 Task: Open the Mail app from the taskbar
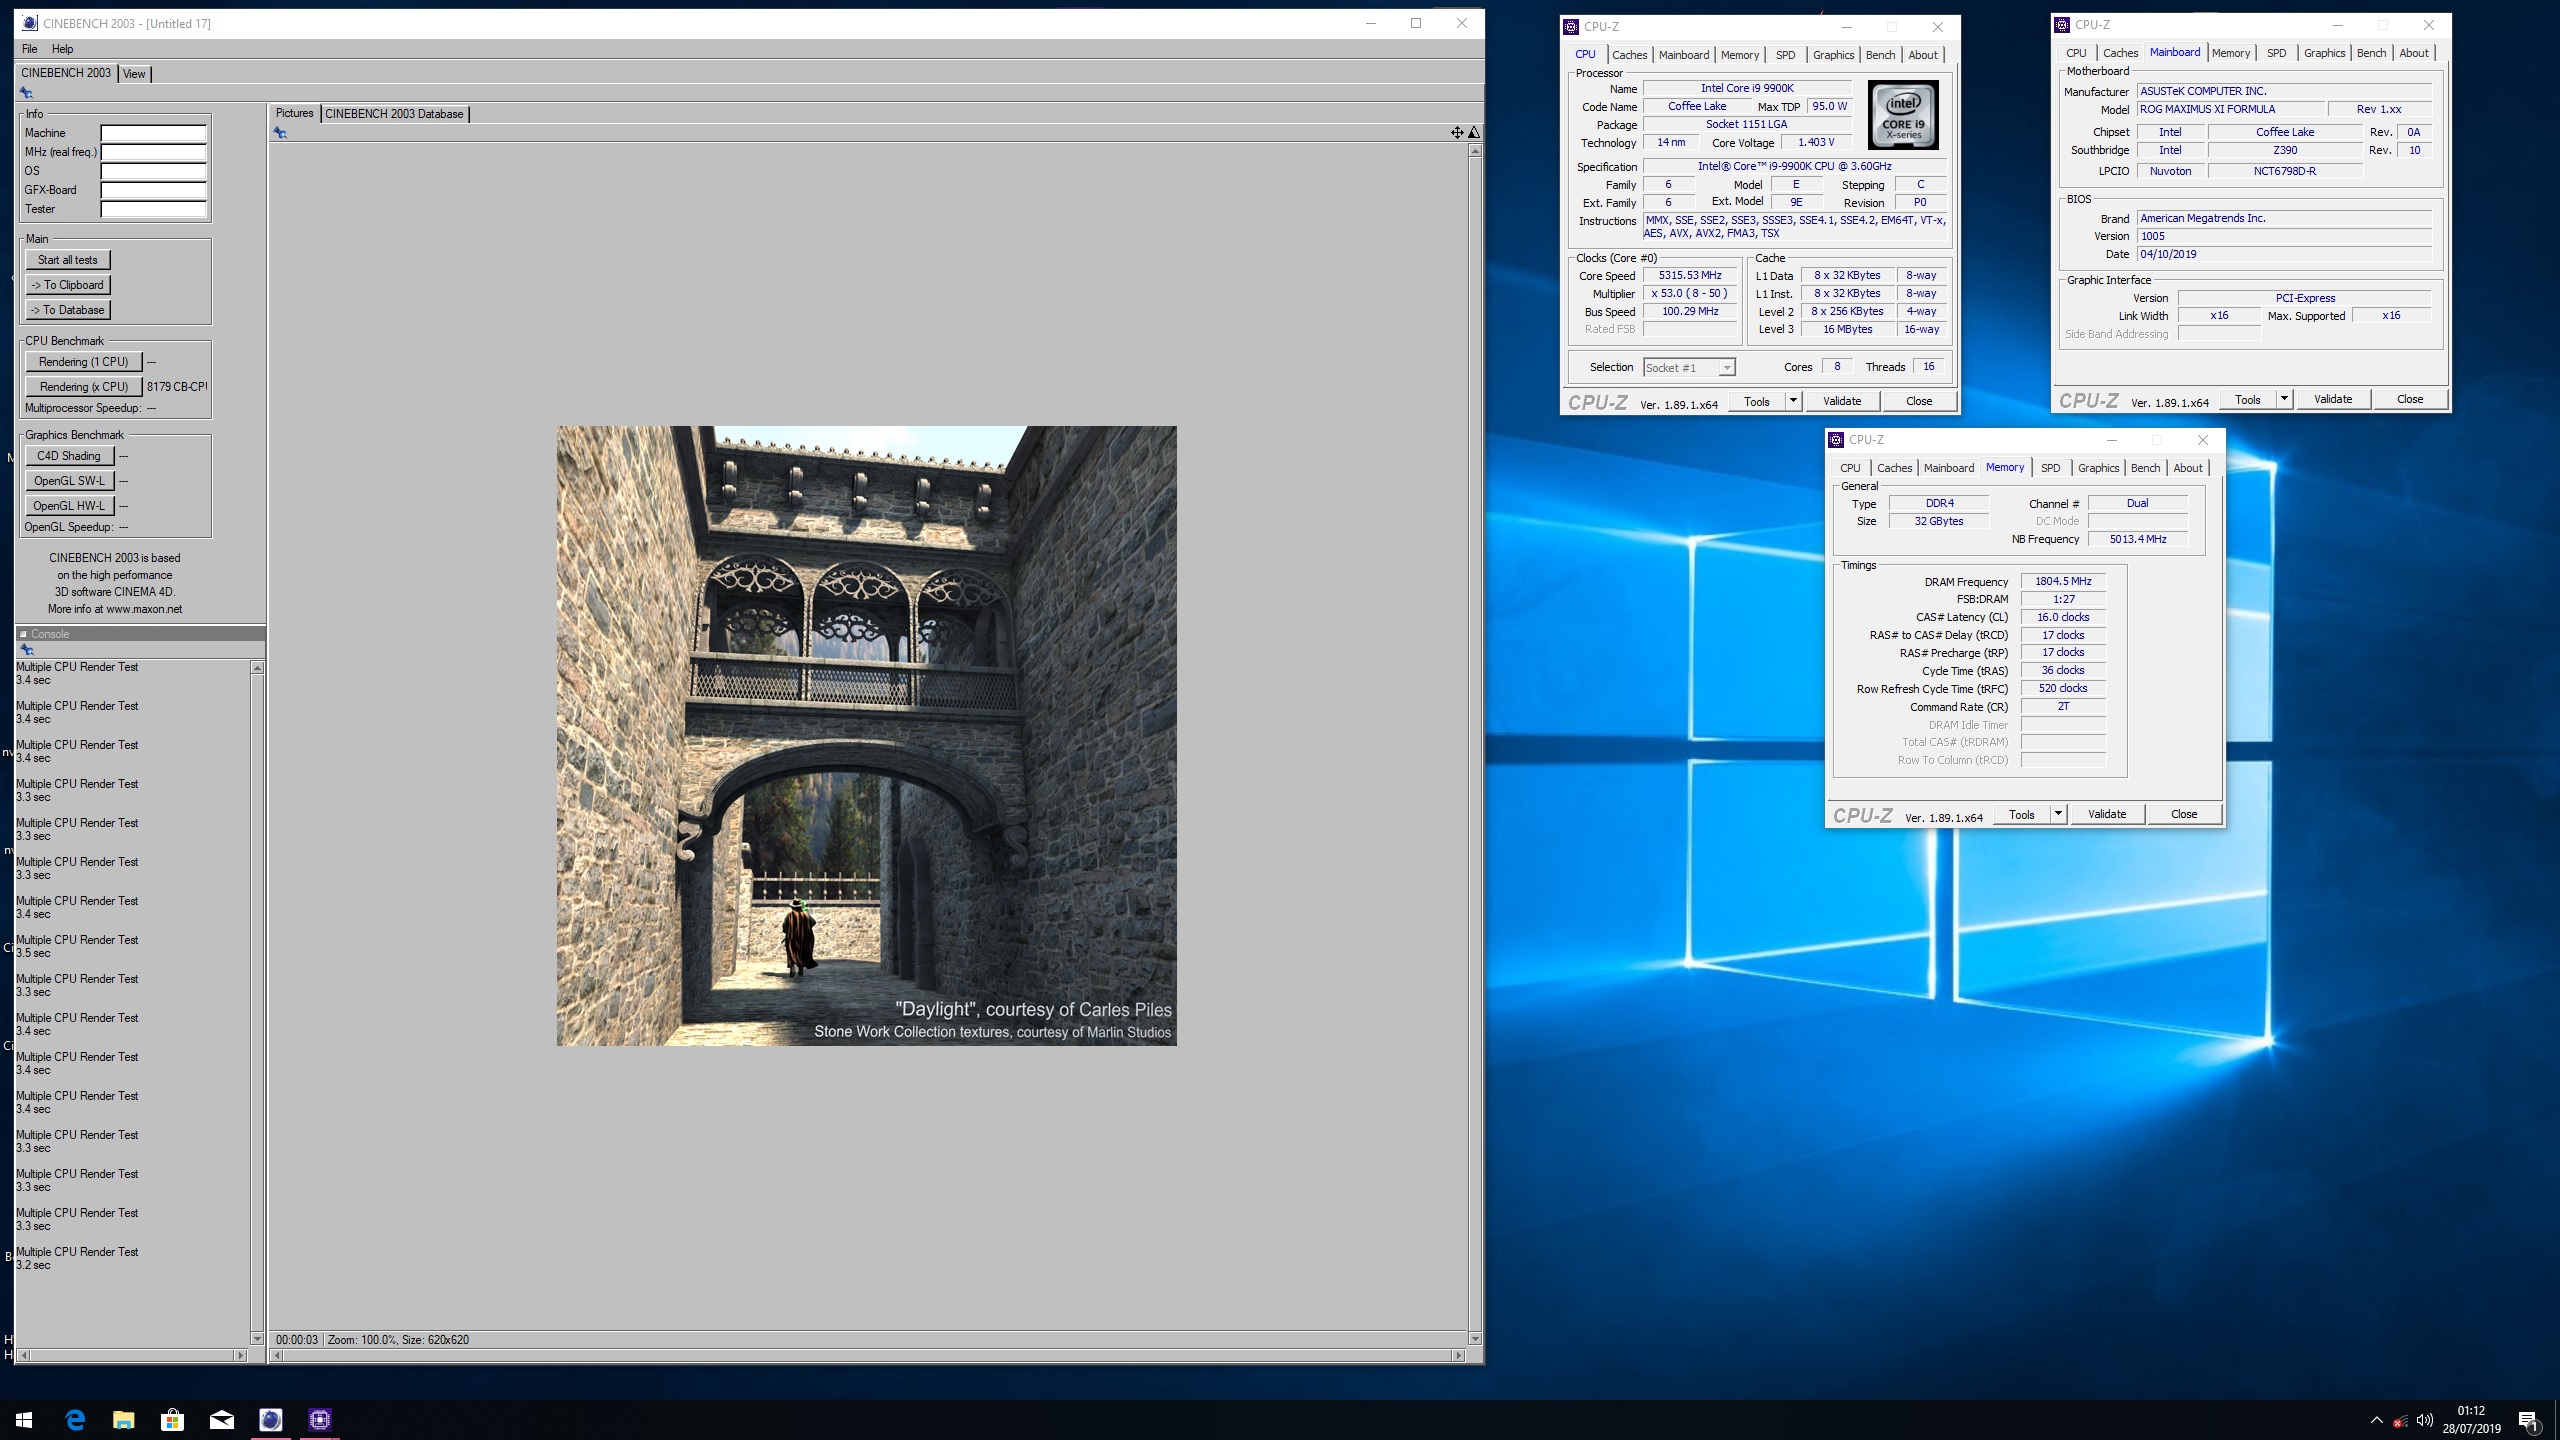[221, 1419]
